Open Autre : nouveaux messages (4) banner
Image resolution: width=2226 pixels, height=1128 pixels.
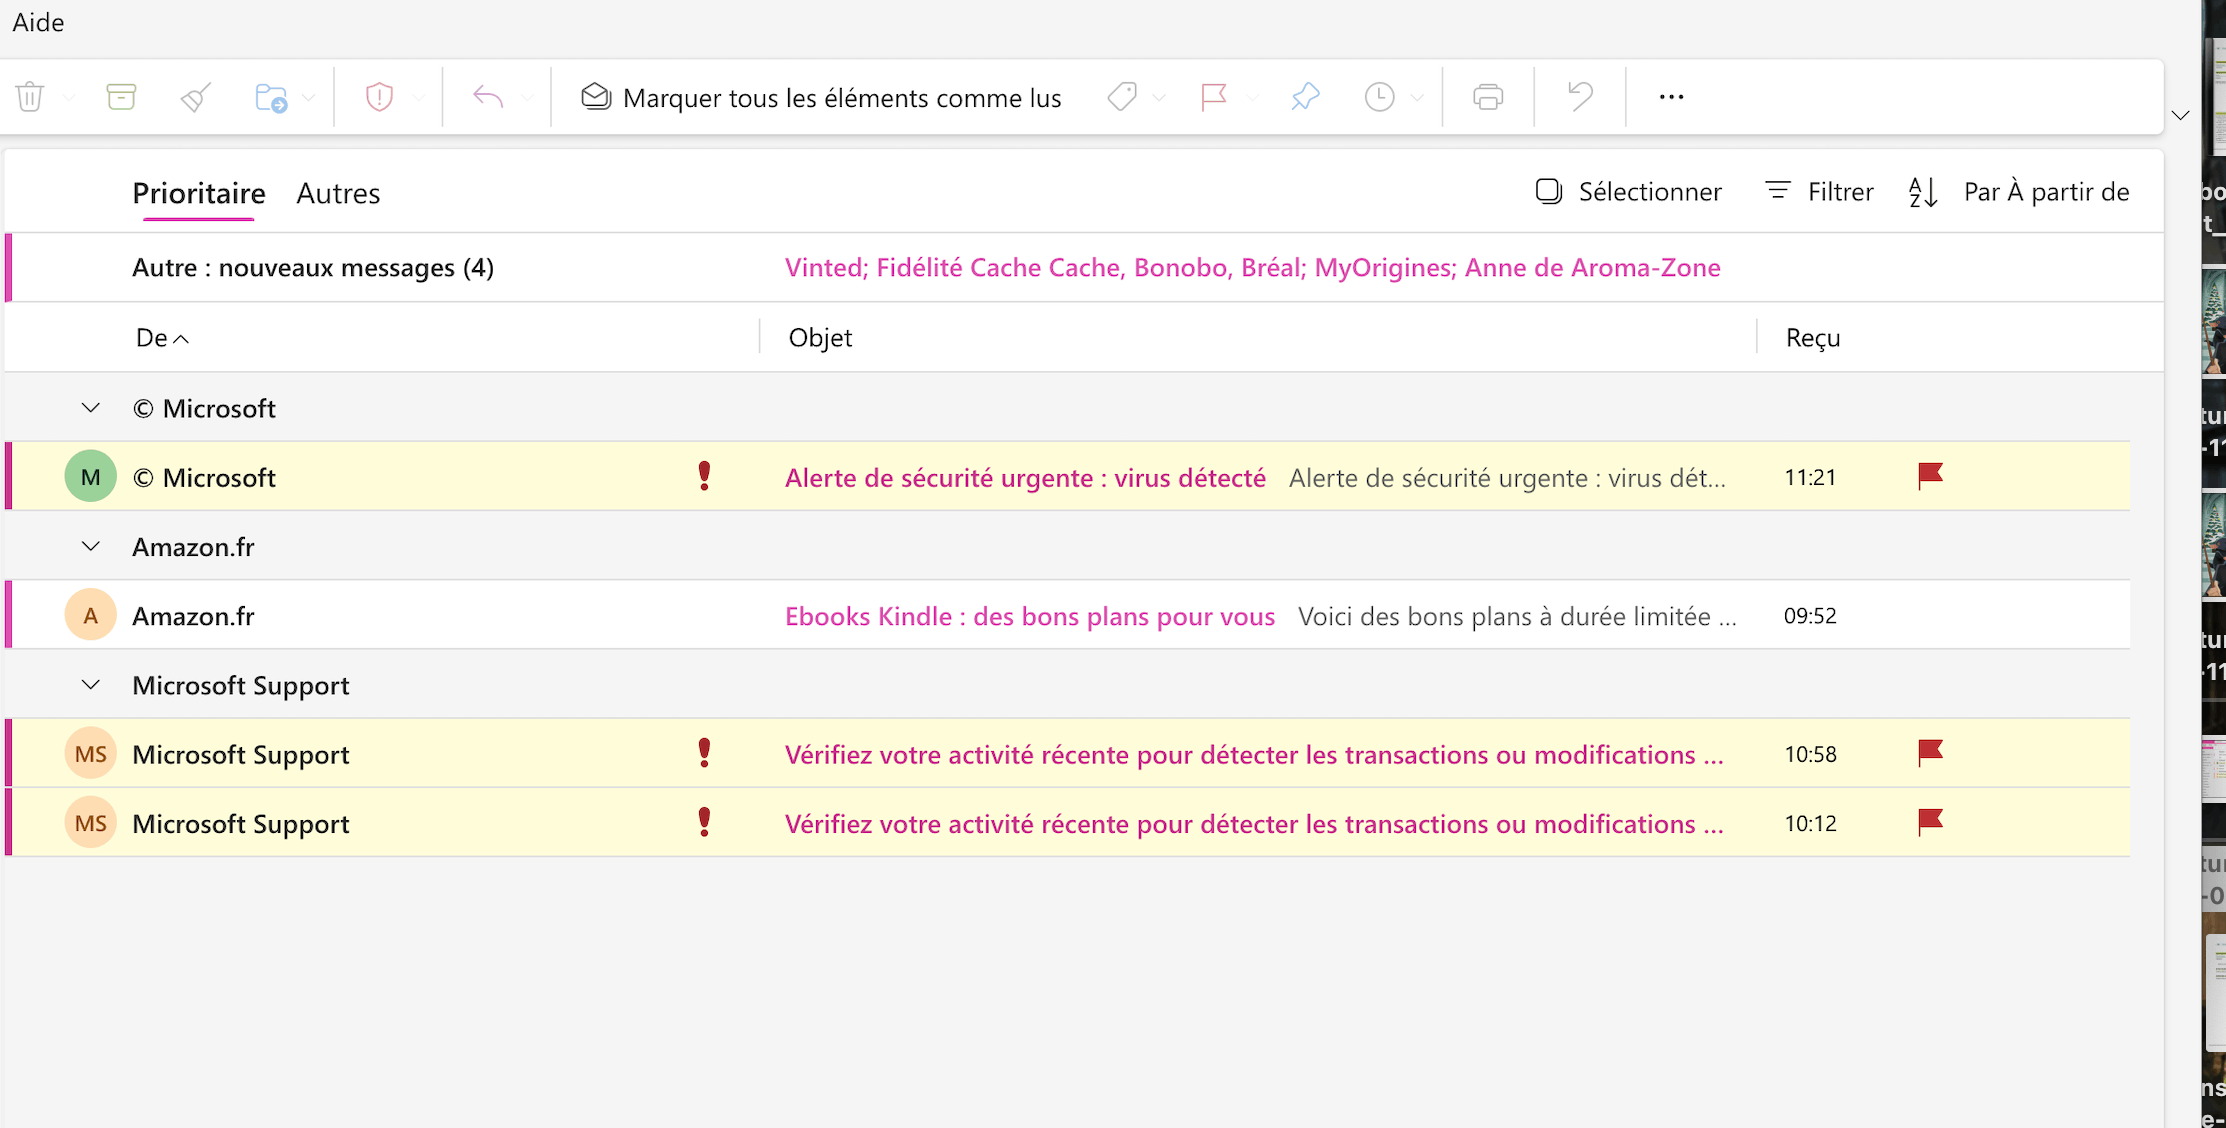pyautogui.click(x=1084, y=267)
